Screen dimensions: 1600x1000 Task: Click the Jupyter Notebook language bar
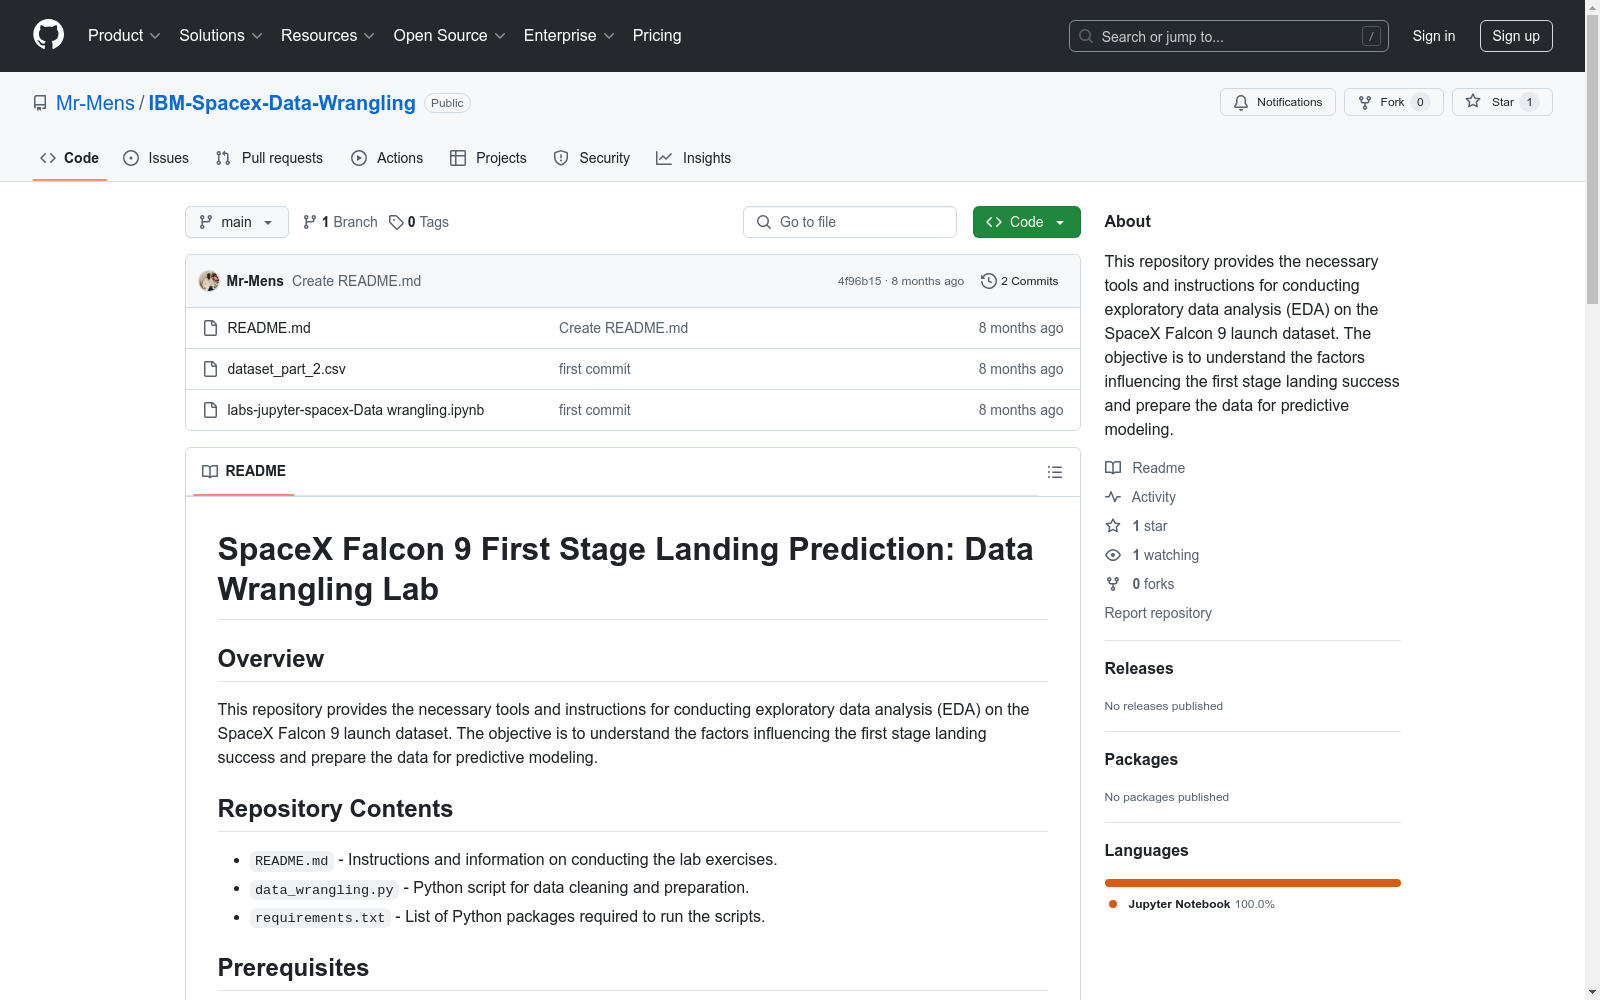click(1252, 883)
